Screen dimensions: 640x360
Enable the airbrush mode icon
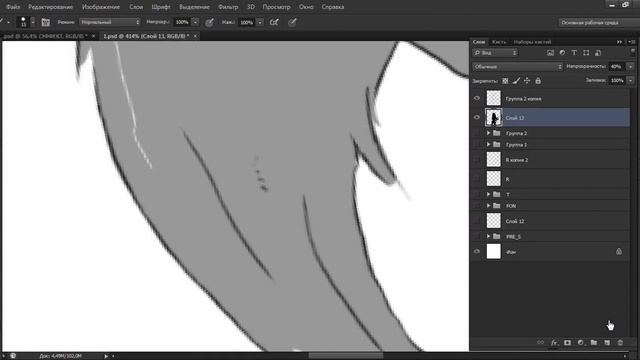point(274,22)
